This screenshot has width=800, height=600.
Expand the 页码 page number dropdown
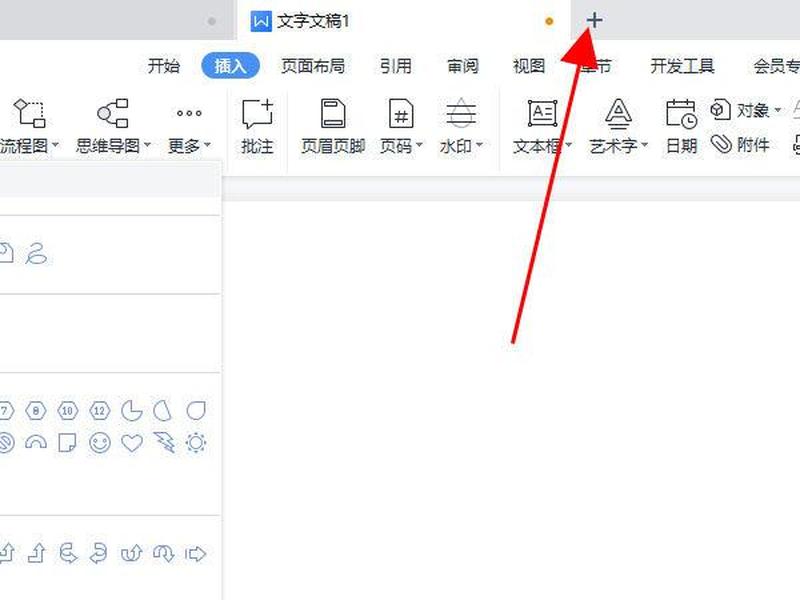419,145
